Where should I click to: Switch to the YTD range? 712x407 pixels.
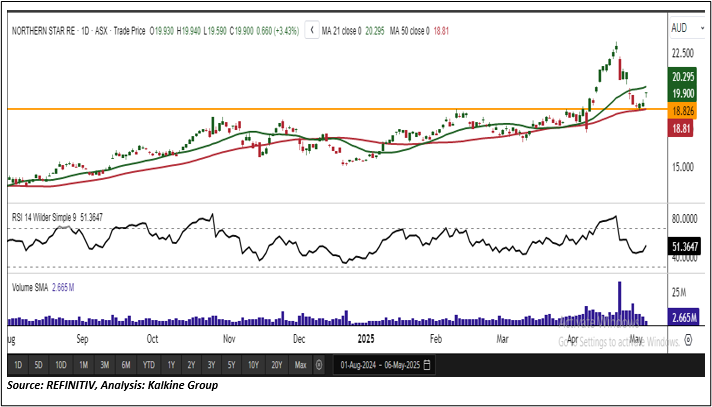148,365
